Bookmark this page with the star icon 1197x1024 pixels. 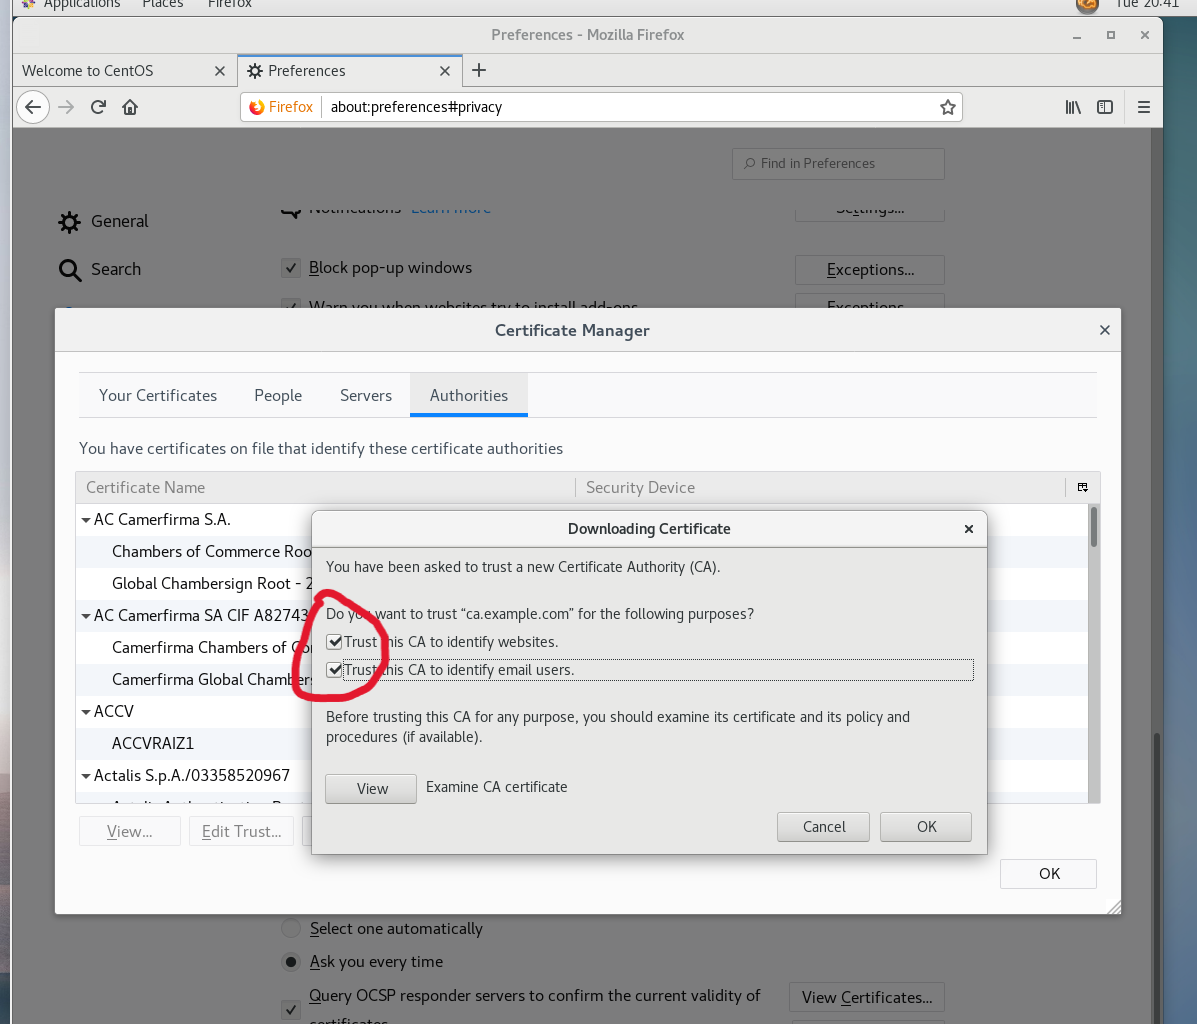947,107
